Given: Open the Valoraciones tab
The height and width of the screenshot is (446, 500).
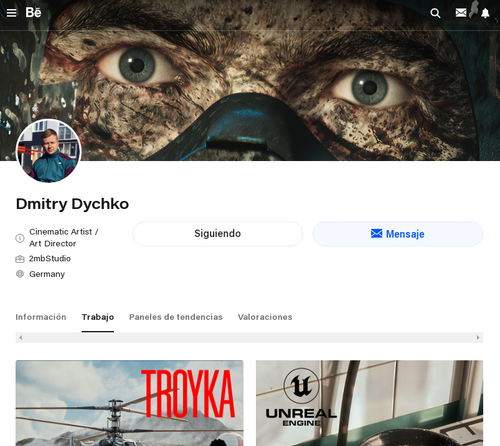Looking at the screenshot, I should 265,317.
